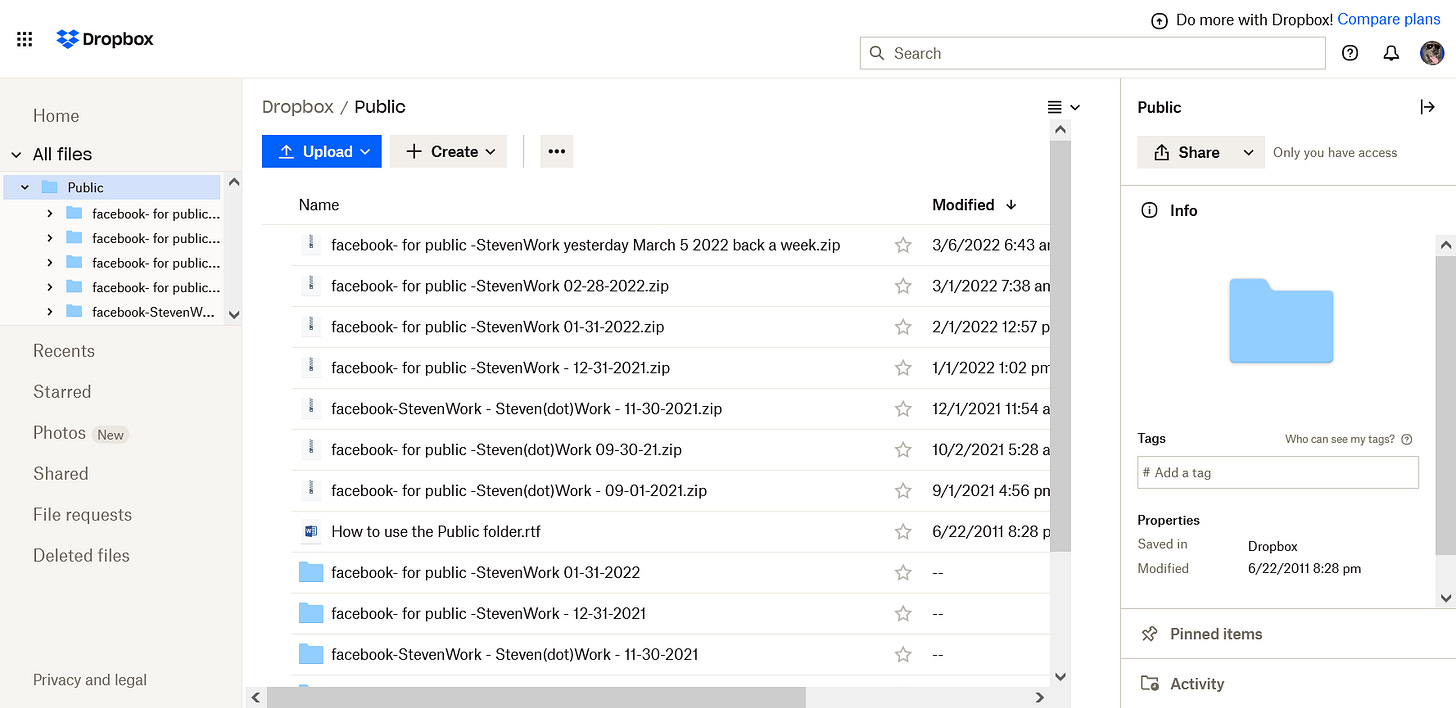
Task: Click the file list vertical scrollbar
Action: pos(1061,345)
